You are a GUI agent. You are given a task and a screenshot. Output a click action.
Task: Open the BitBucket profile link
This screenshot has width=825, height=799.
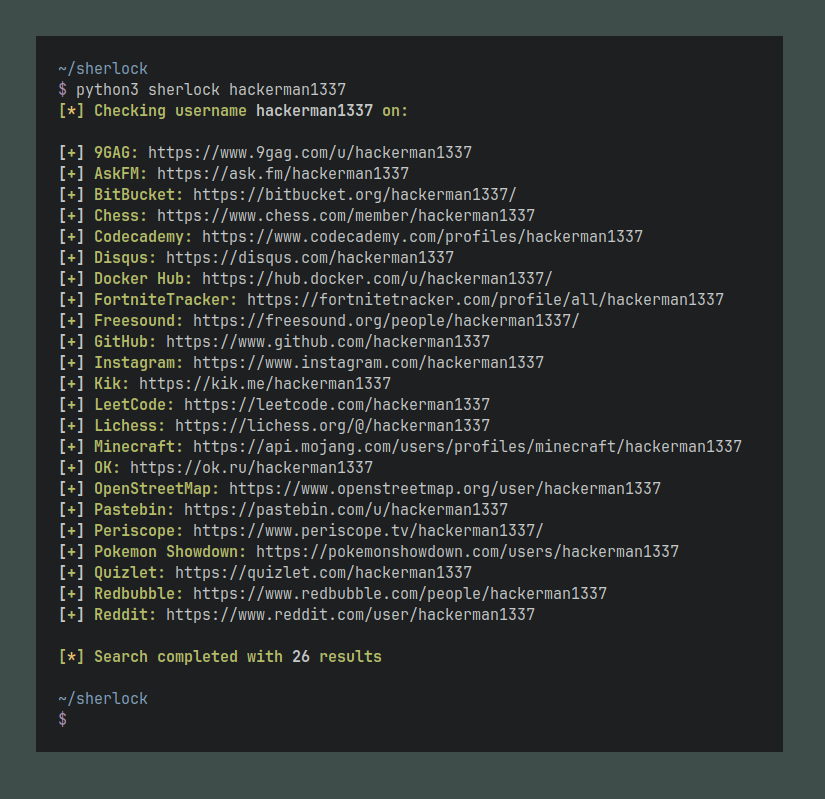(354, 195)
